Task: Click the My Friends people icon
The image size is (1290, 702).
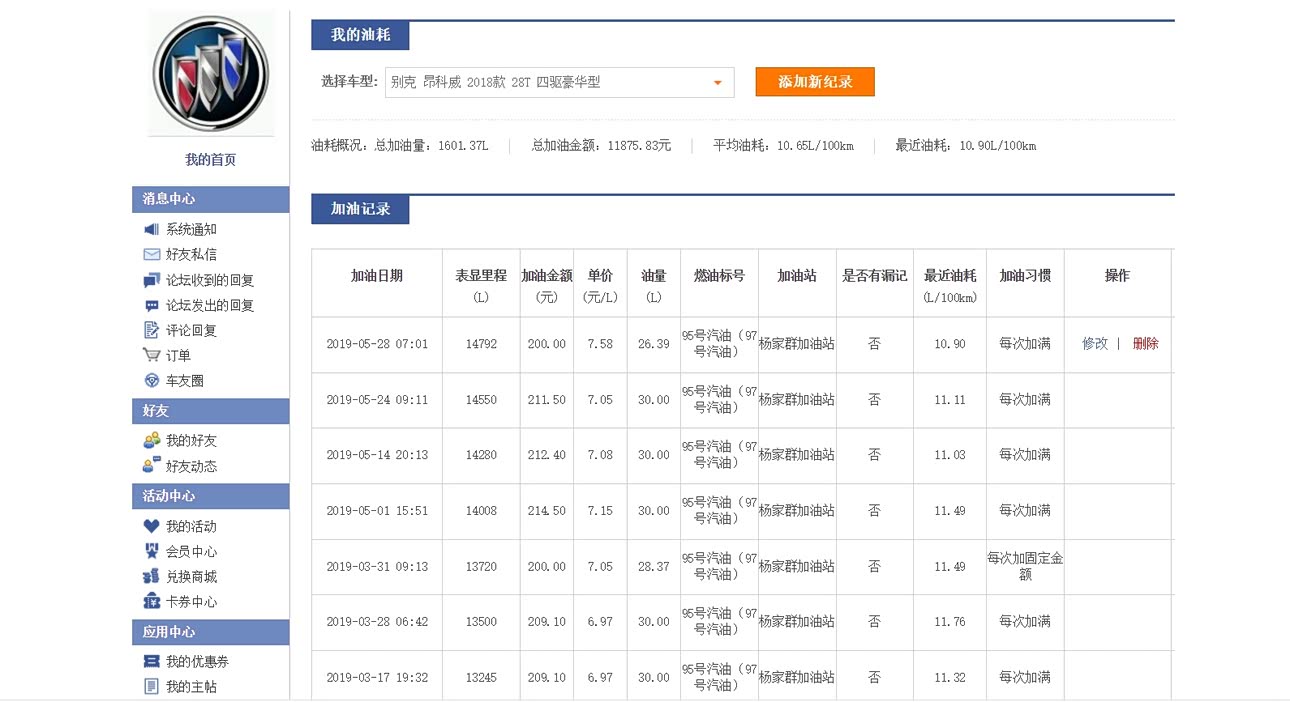Action: point(152,440)
